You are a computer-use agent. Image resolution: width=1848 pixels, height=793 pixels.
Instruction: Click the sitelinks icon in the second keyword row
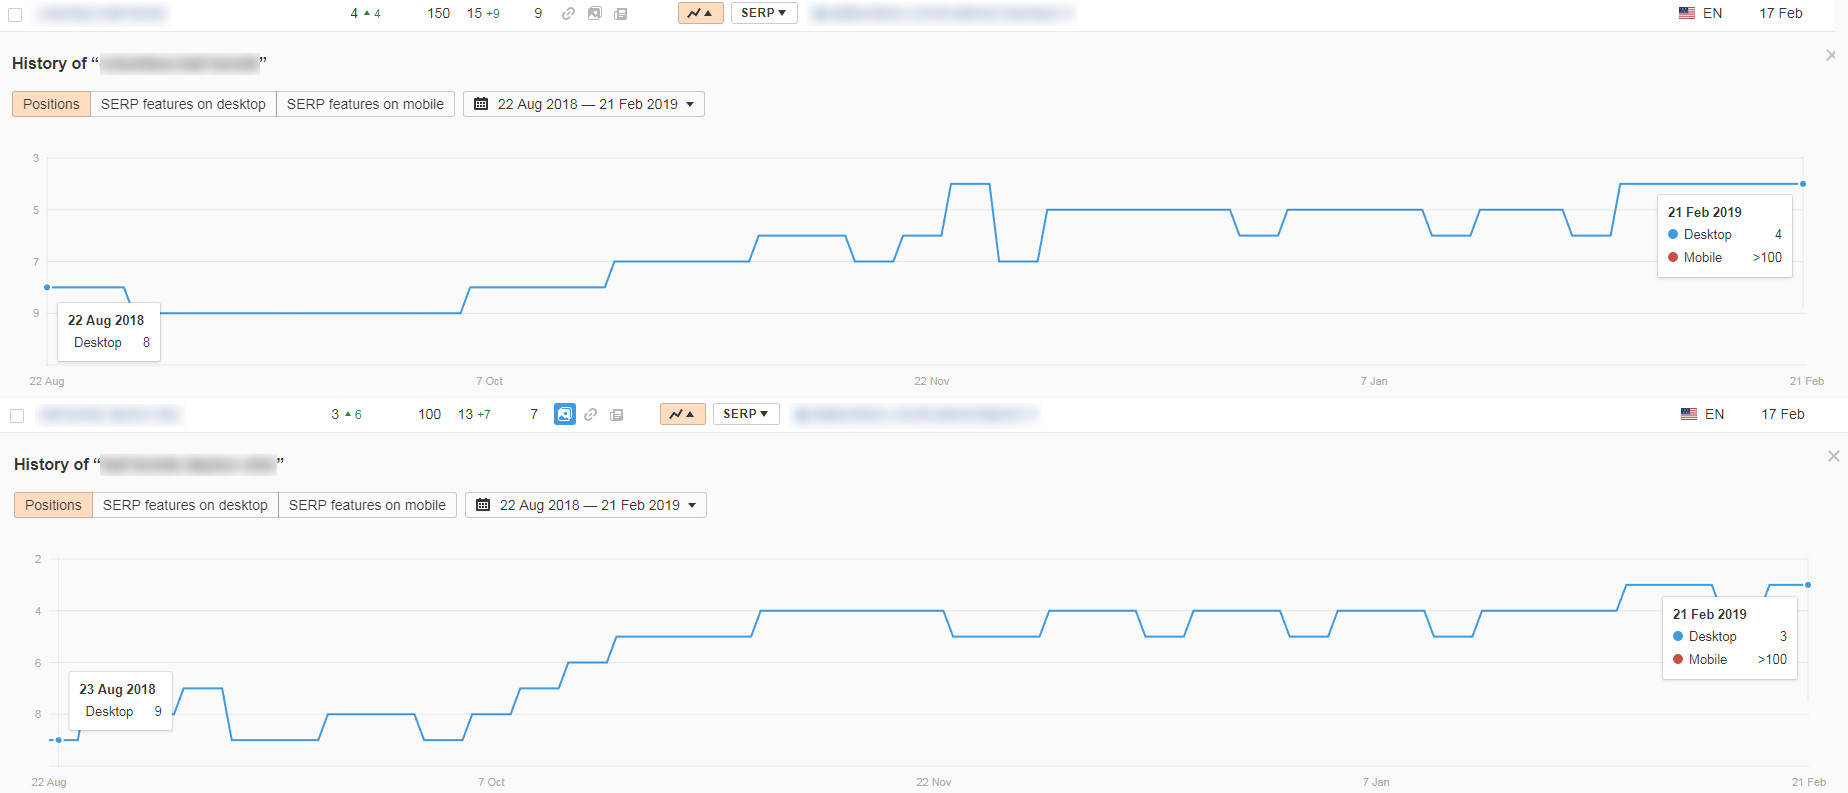(x=591, y=415)
